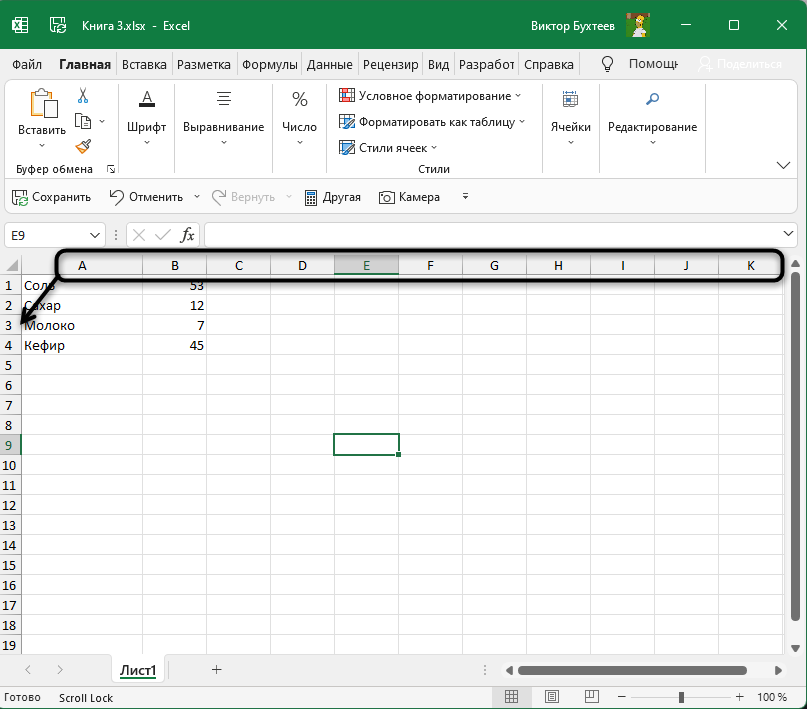Click the zoom out minus button
807x709 pixels.
tap(622, 697)
